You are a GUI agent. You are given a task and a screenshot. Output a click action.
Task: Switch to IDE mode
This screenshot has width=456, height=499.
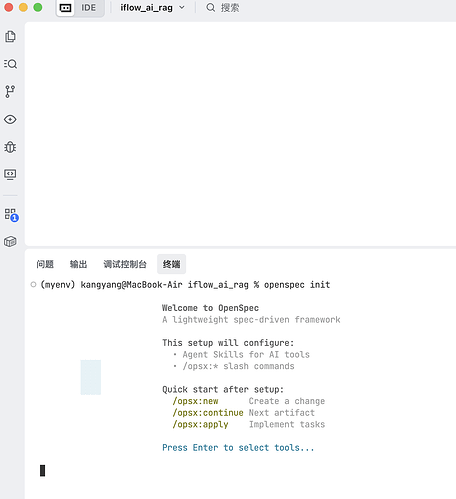pyautogui.click(x=89, y=8)
